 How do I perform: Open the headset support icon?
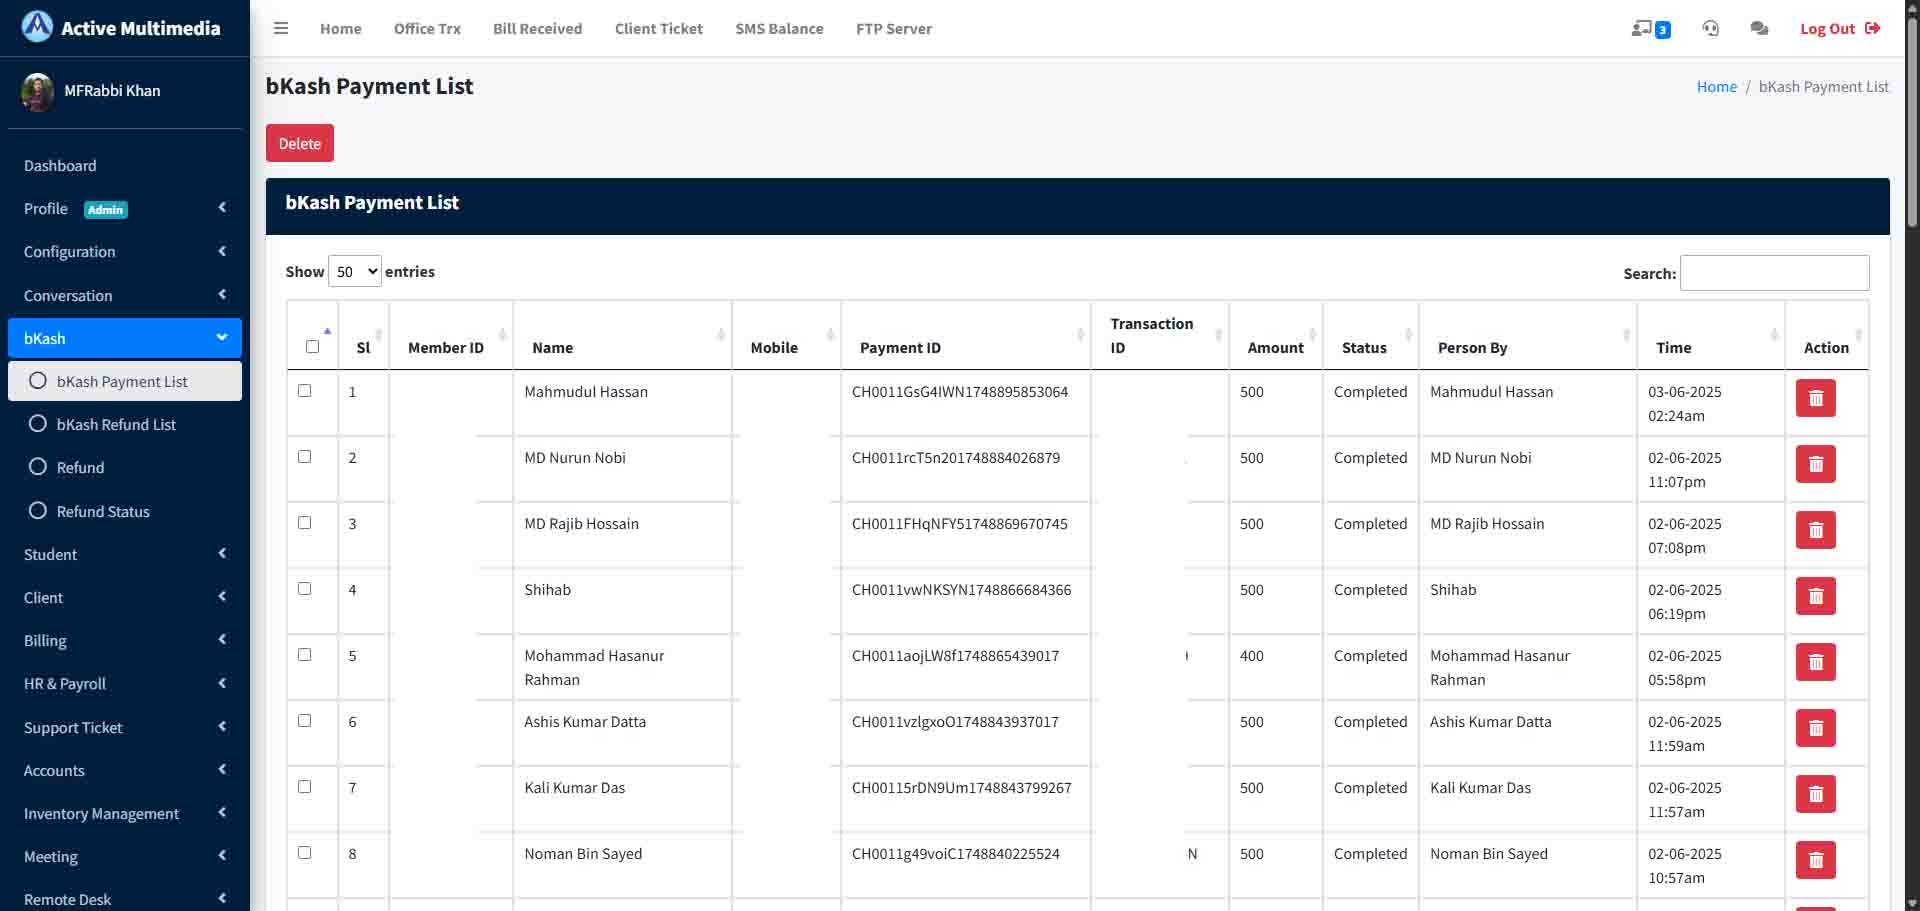coord(1711,29)
